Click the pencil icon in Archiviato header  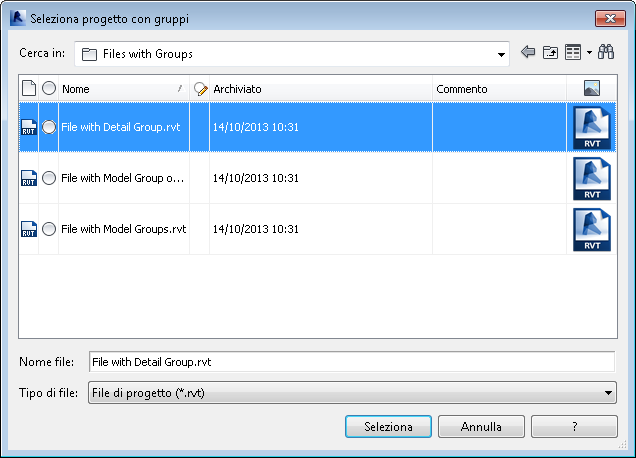(x=200, y=89)
